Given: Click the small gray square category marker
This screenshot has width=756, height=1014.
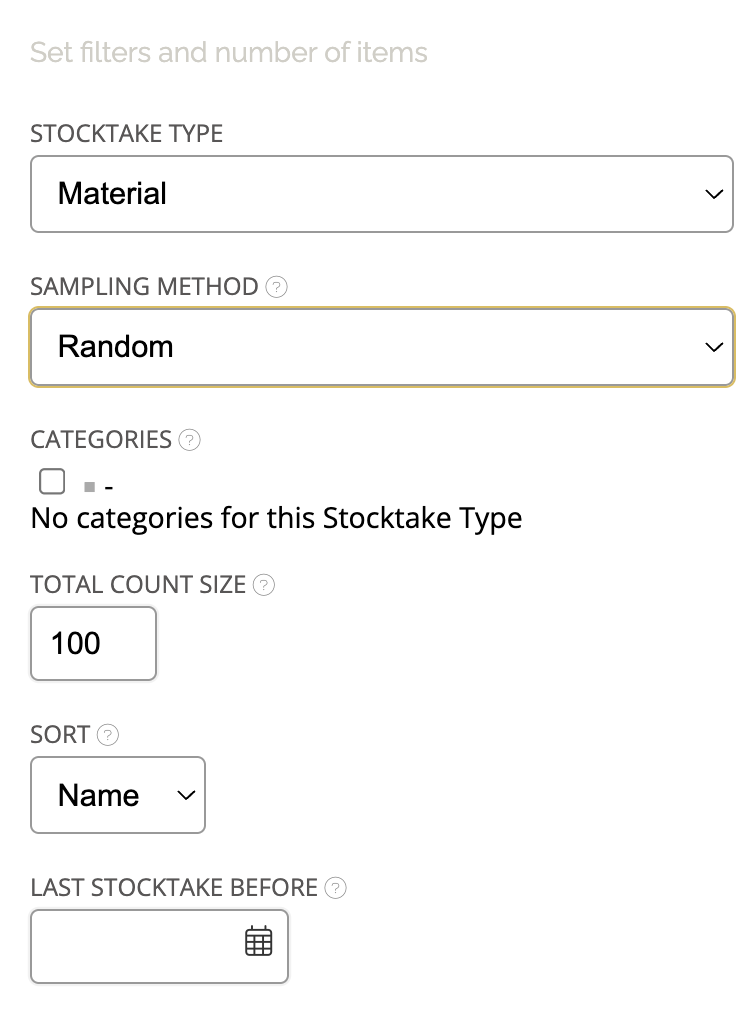Looking at the screenshot, I should (90, 487).
